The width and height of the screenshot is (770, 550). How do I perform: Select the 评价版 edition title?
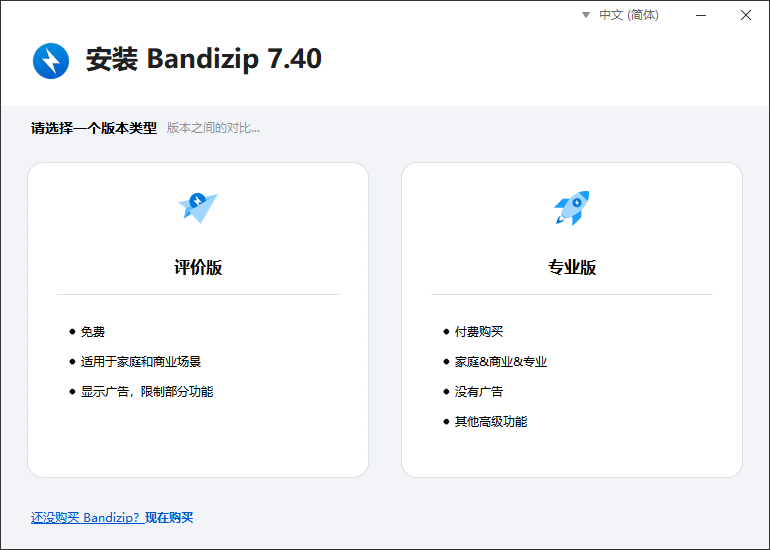click(x=198, y=268)
